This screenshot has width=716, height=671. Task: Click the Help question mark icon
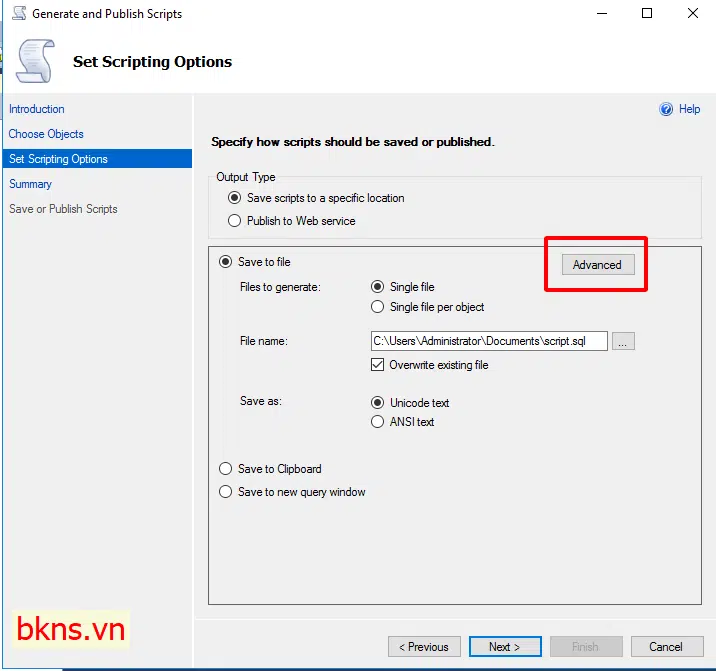coord(667,109)
